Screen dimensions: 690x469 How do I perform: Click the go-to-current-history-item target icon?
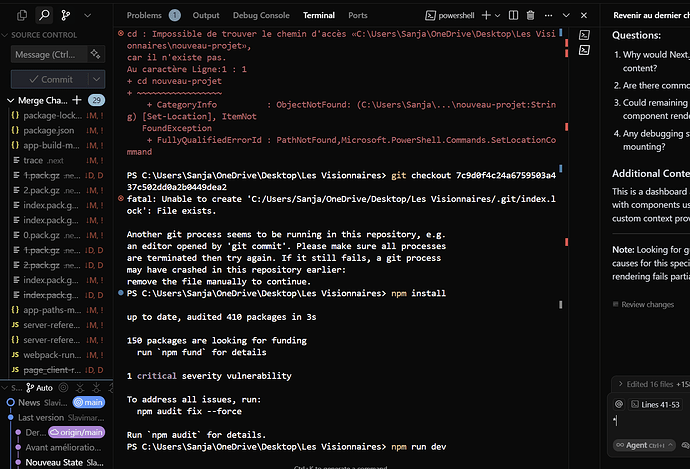(x=64, y=388)
